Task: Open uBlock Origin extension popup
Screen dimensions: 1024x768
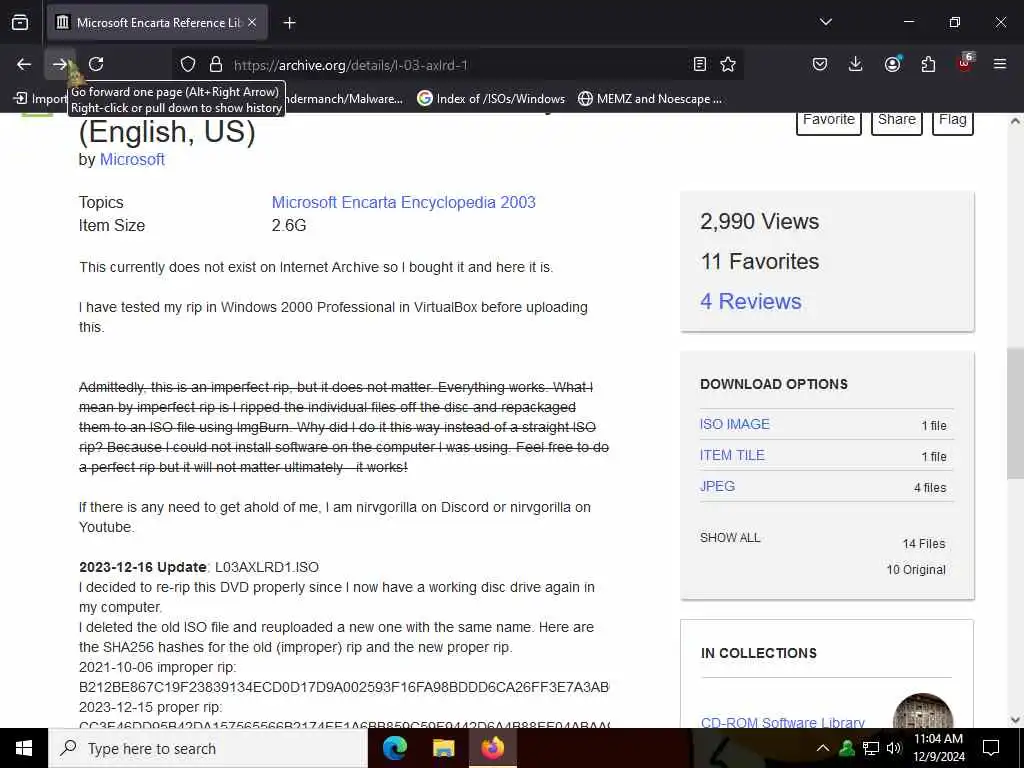Action: pos(965,64)
